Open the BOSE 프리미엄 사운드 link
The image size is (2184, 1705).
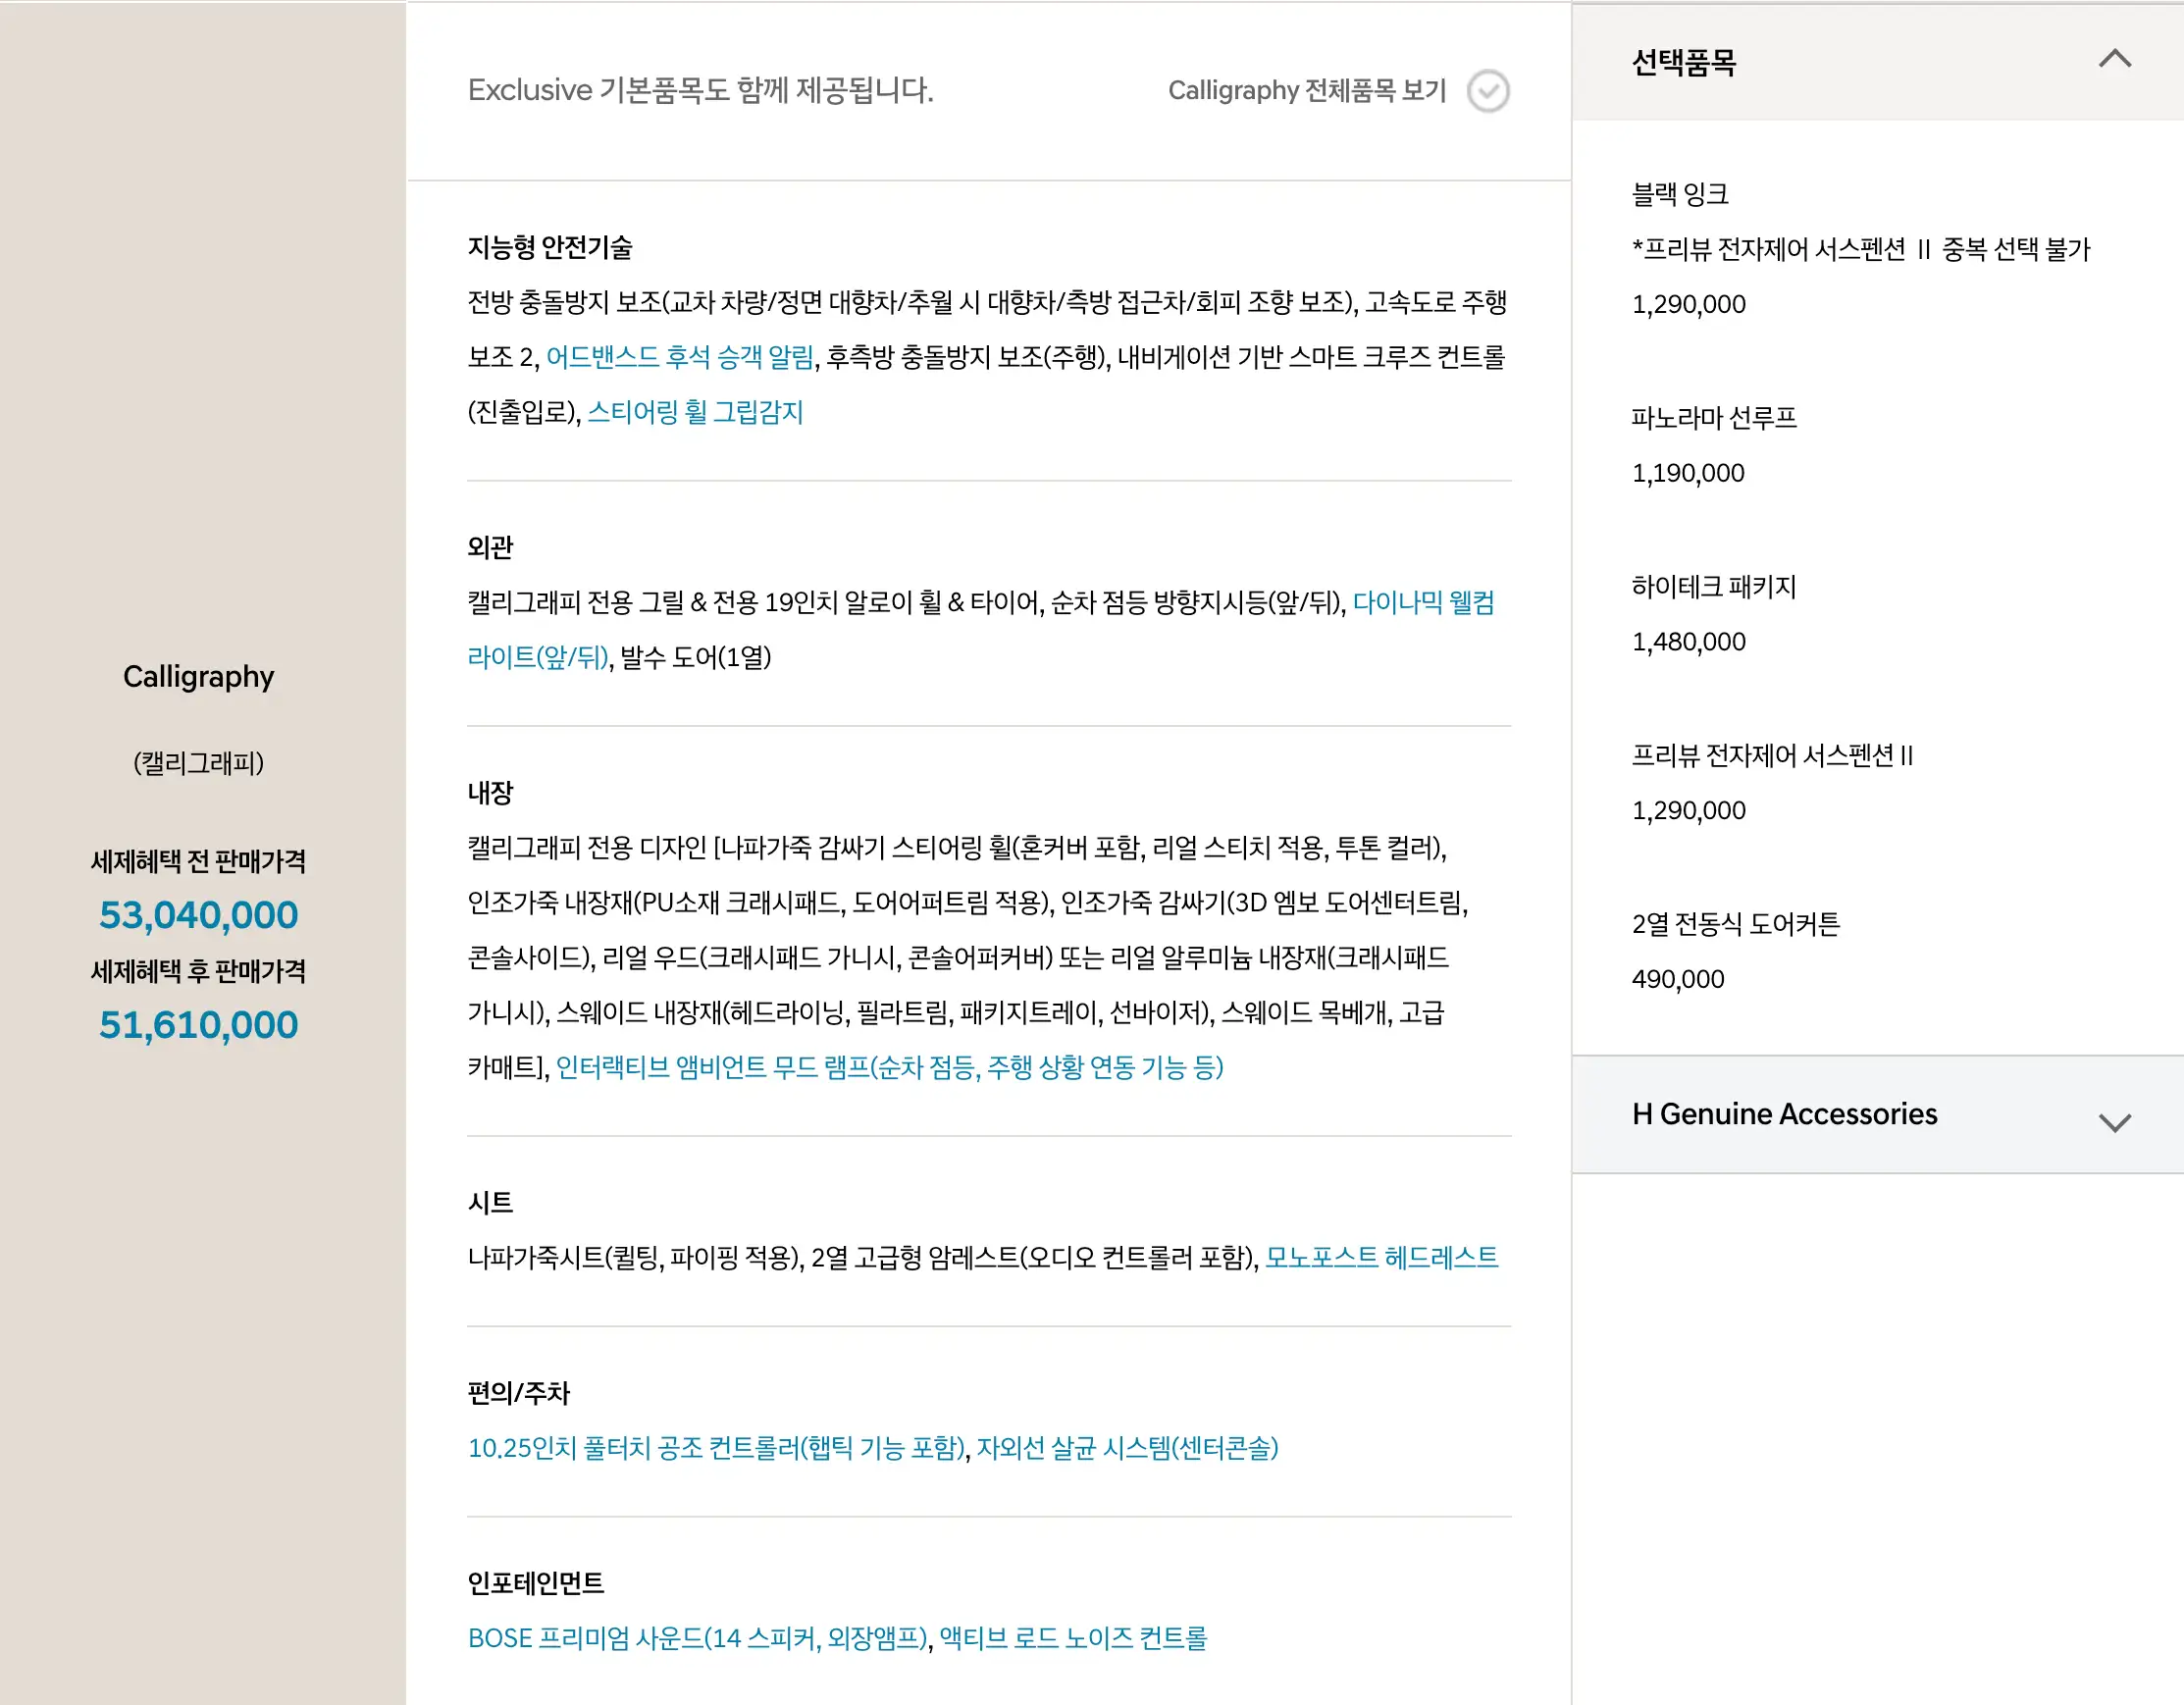tap(698, 1638)
